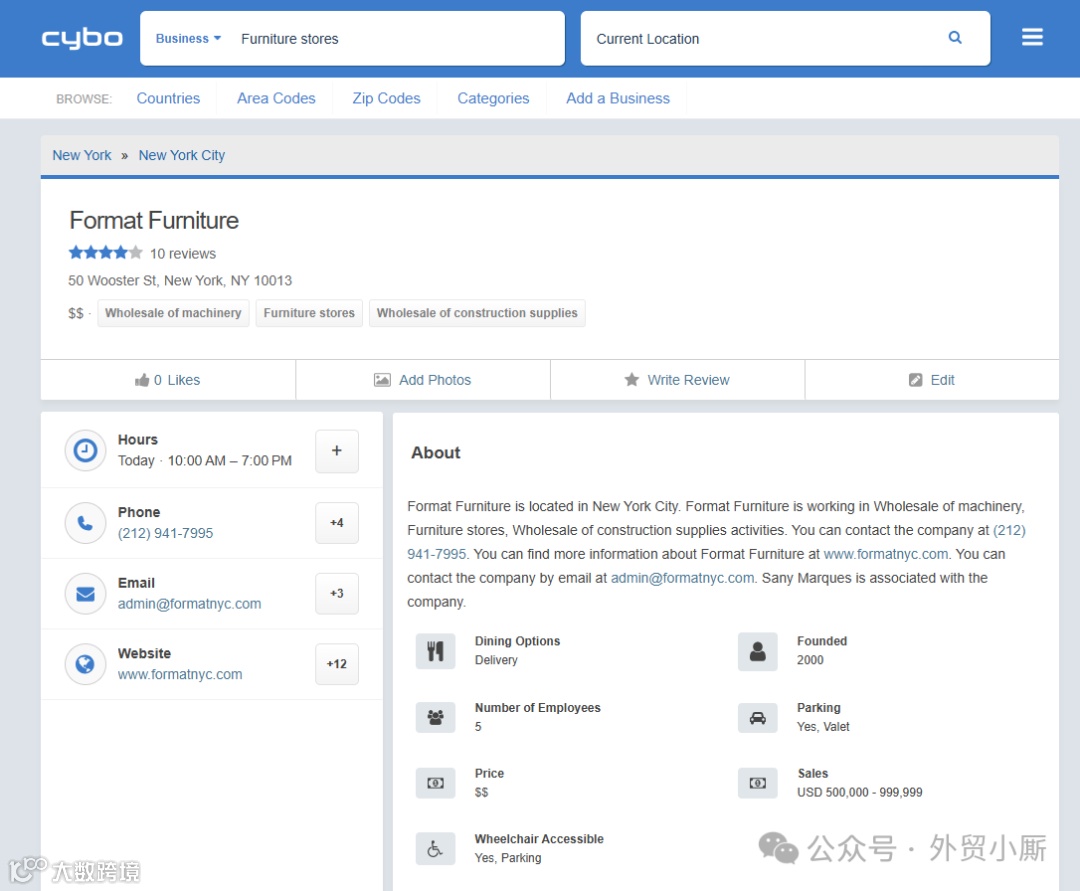This screenshot has width=1080, height=891.
Task: Click the Edit button
Action: coord(932,380)
